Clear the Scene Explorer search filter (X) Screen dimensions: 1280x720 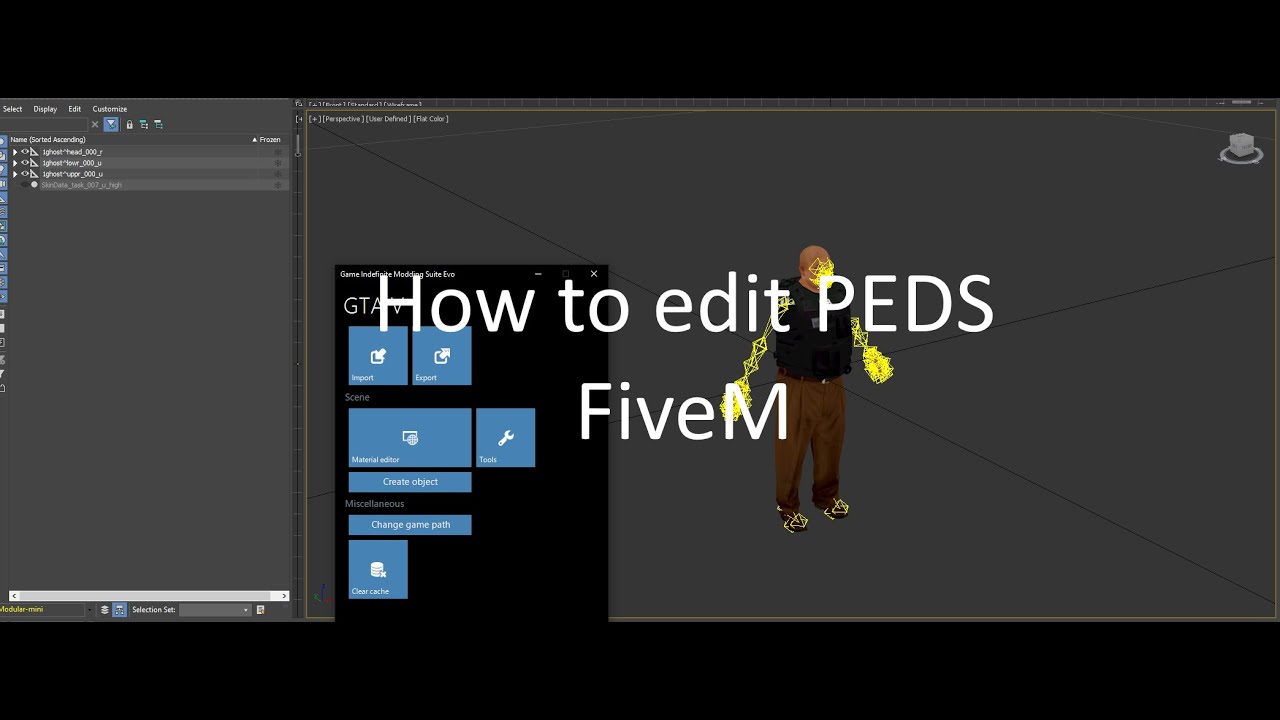95,124
